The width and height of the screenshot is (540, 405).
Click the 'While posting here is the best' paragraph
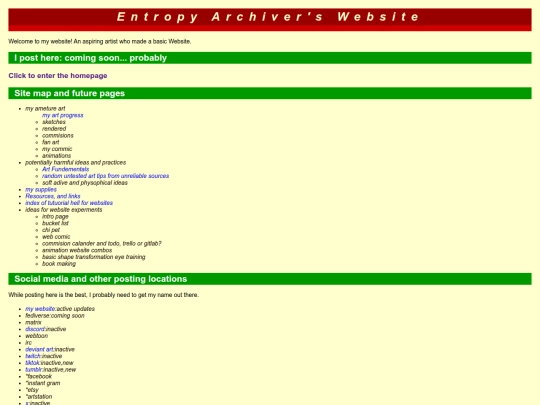tap(104, 295)
